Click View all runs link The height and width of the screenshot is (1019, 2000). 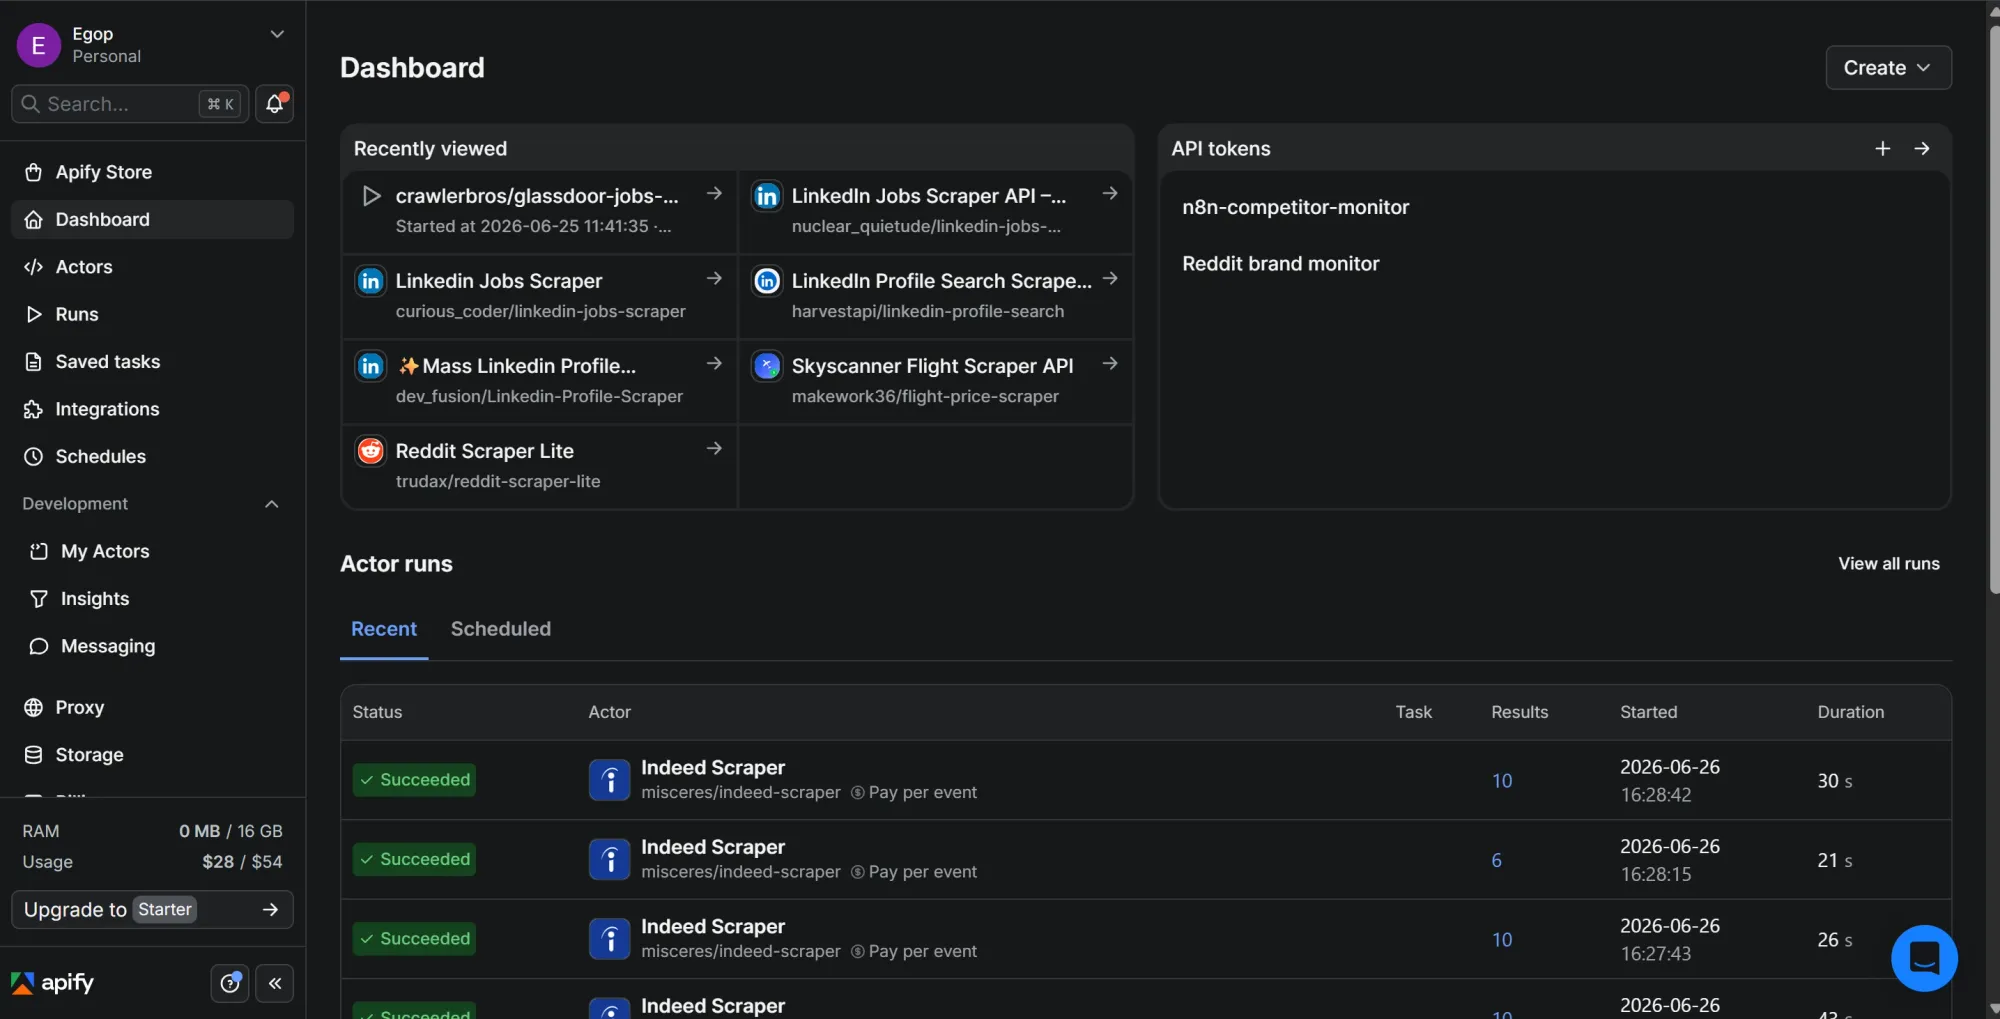[1888, 564]
